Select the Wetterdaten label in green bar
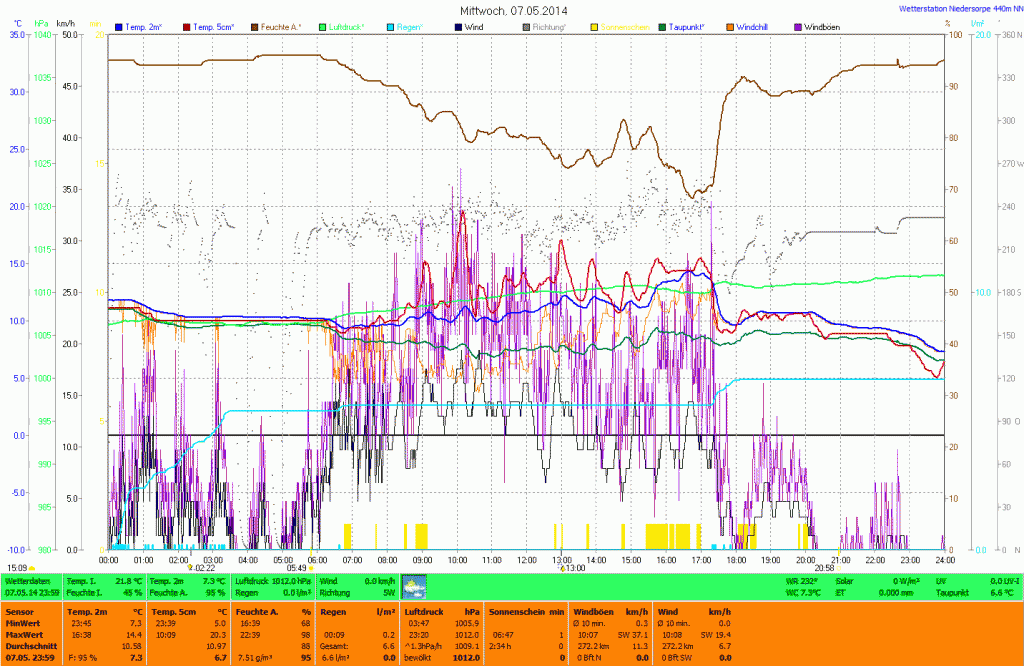1024x666 pixels. (x=28, y=580)
